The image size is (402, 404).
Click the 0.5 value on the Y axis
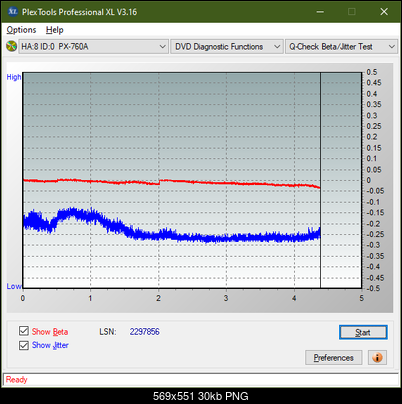coord(372,72)
